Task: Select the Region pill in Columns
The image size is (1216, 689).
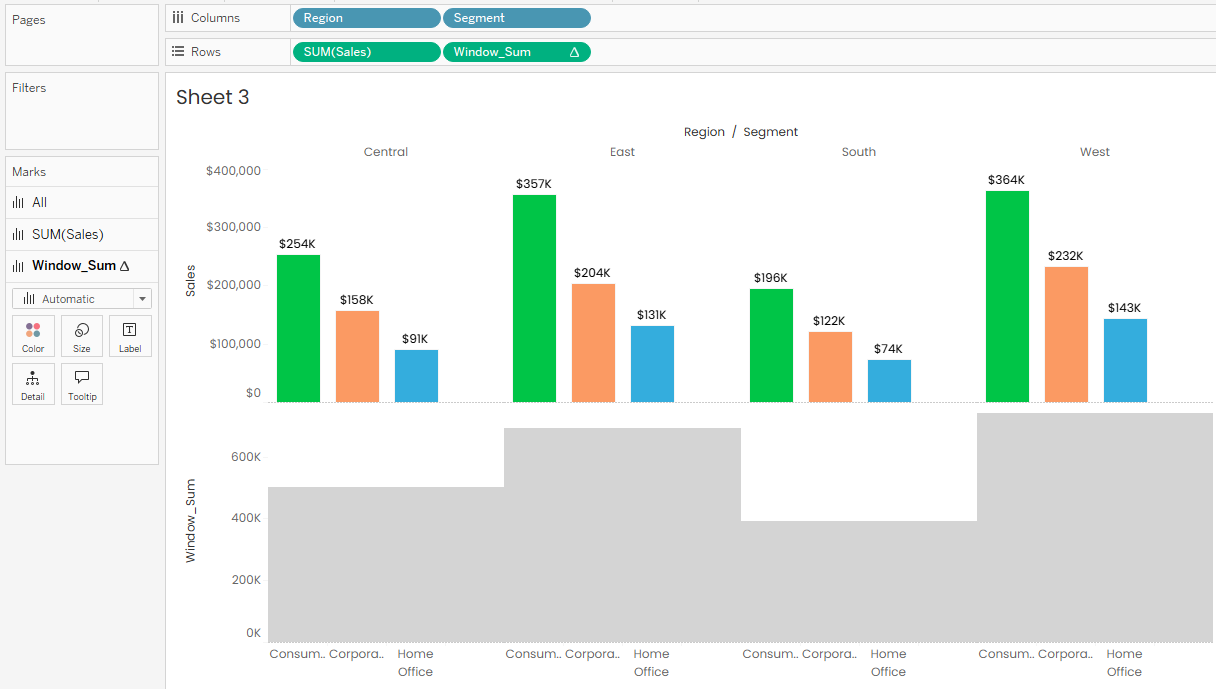Action: tap(365, 18)
